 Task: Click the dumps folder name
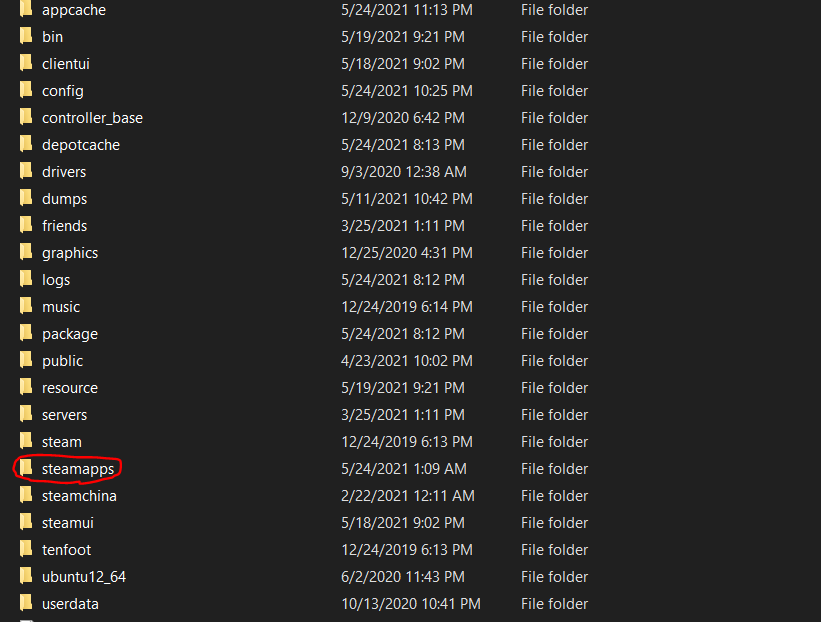pyautogui.click(x=64, y=199)
